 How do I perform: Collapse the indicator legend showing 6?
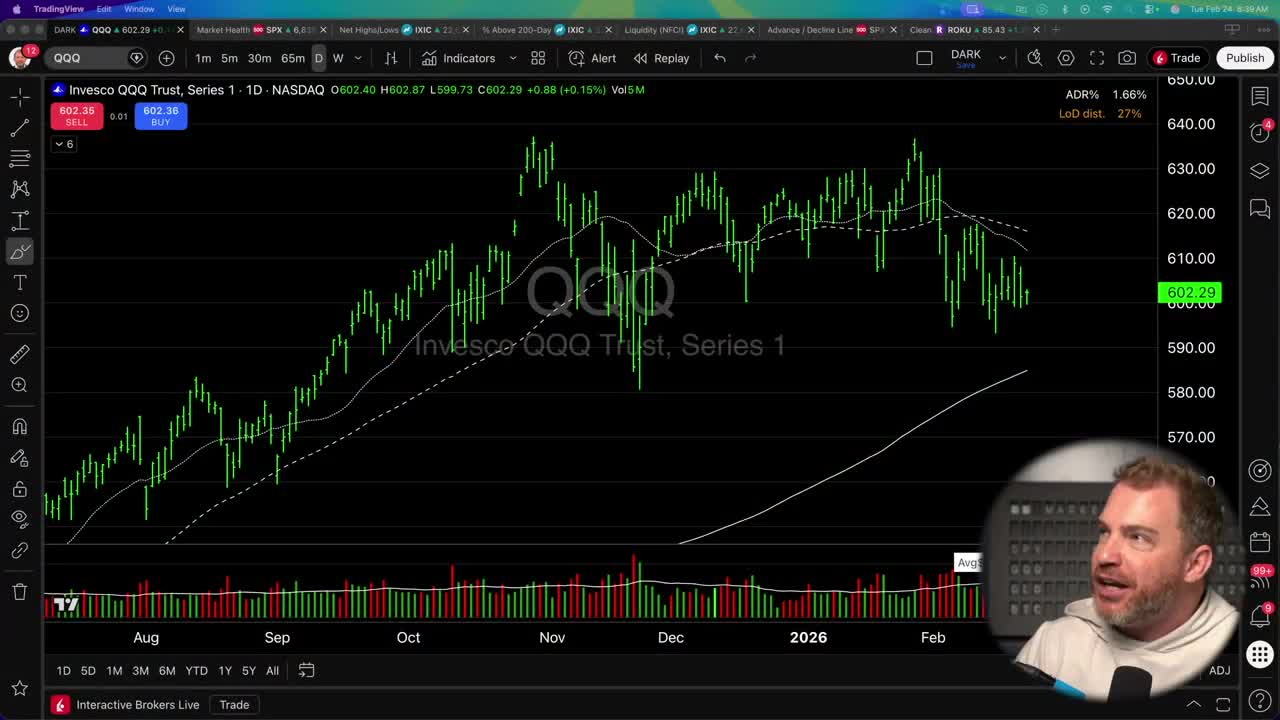point(64,144)
